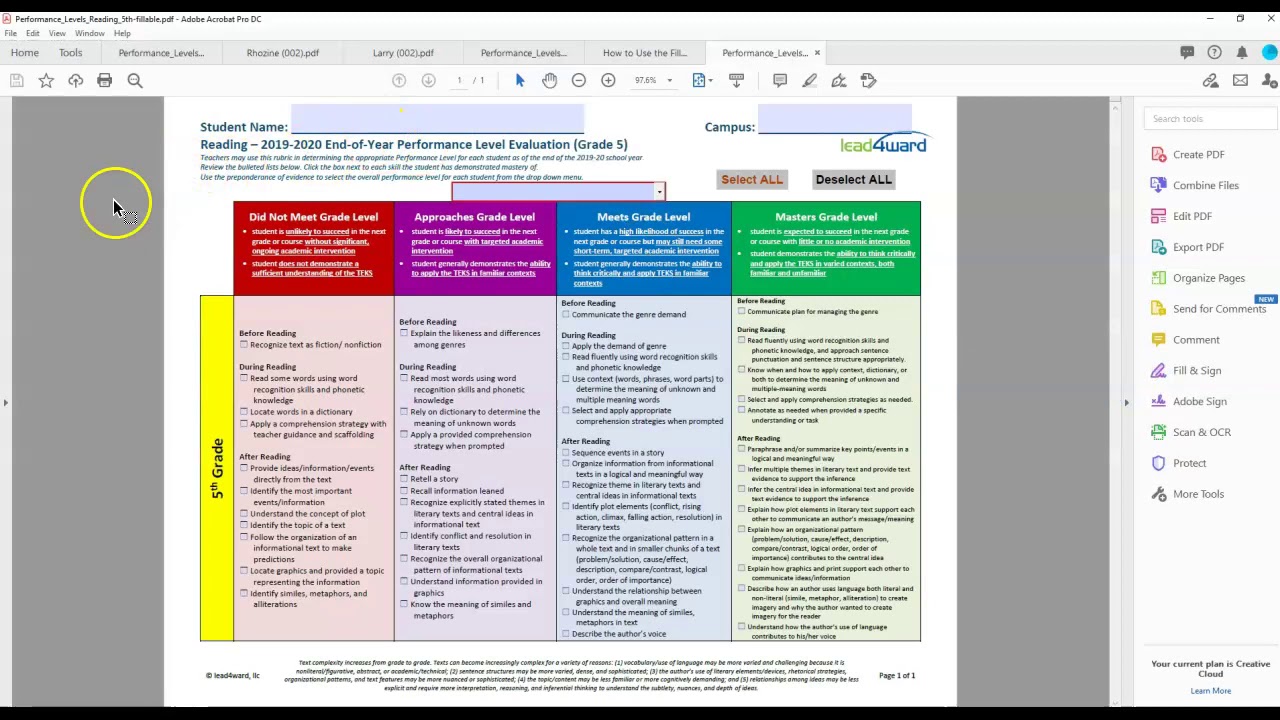Open the performance level dropdown on the form
Image resolution: width=1280 pixels, height=720 pixels.
659,192
